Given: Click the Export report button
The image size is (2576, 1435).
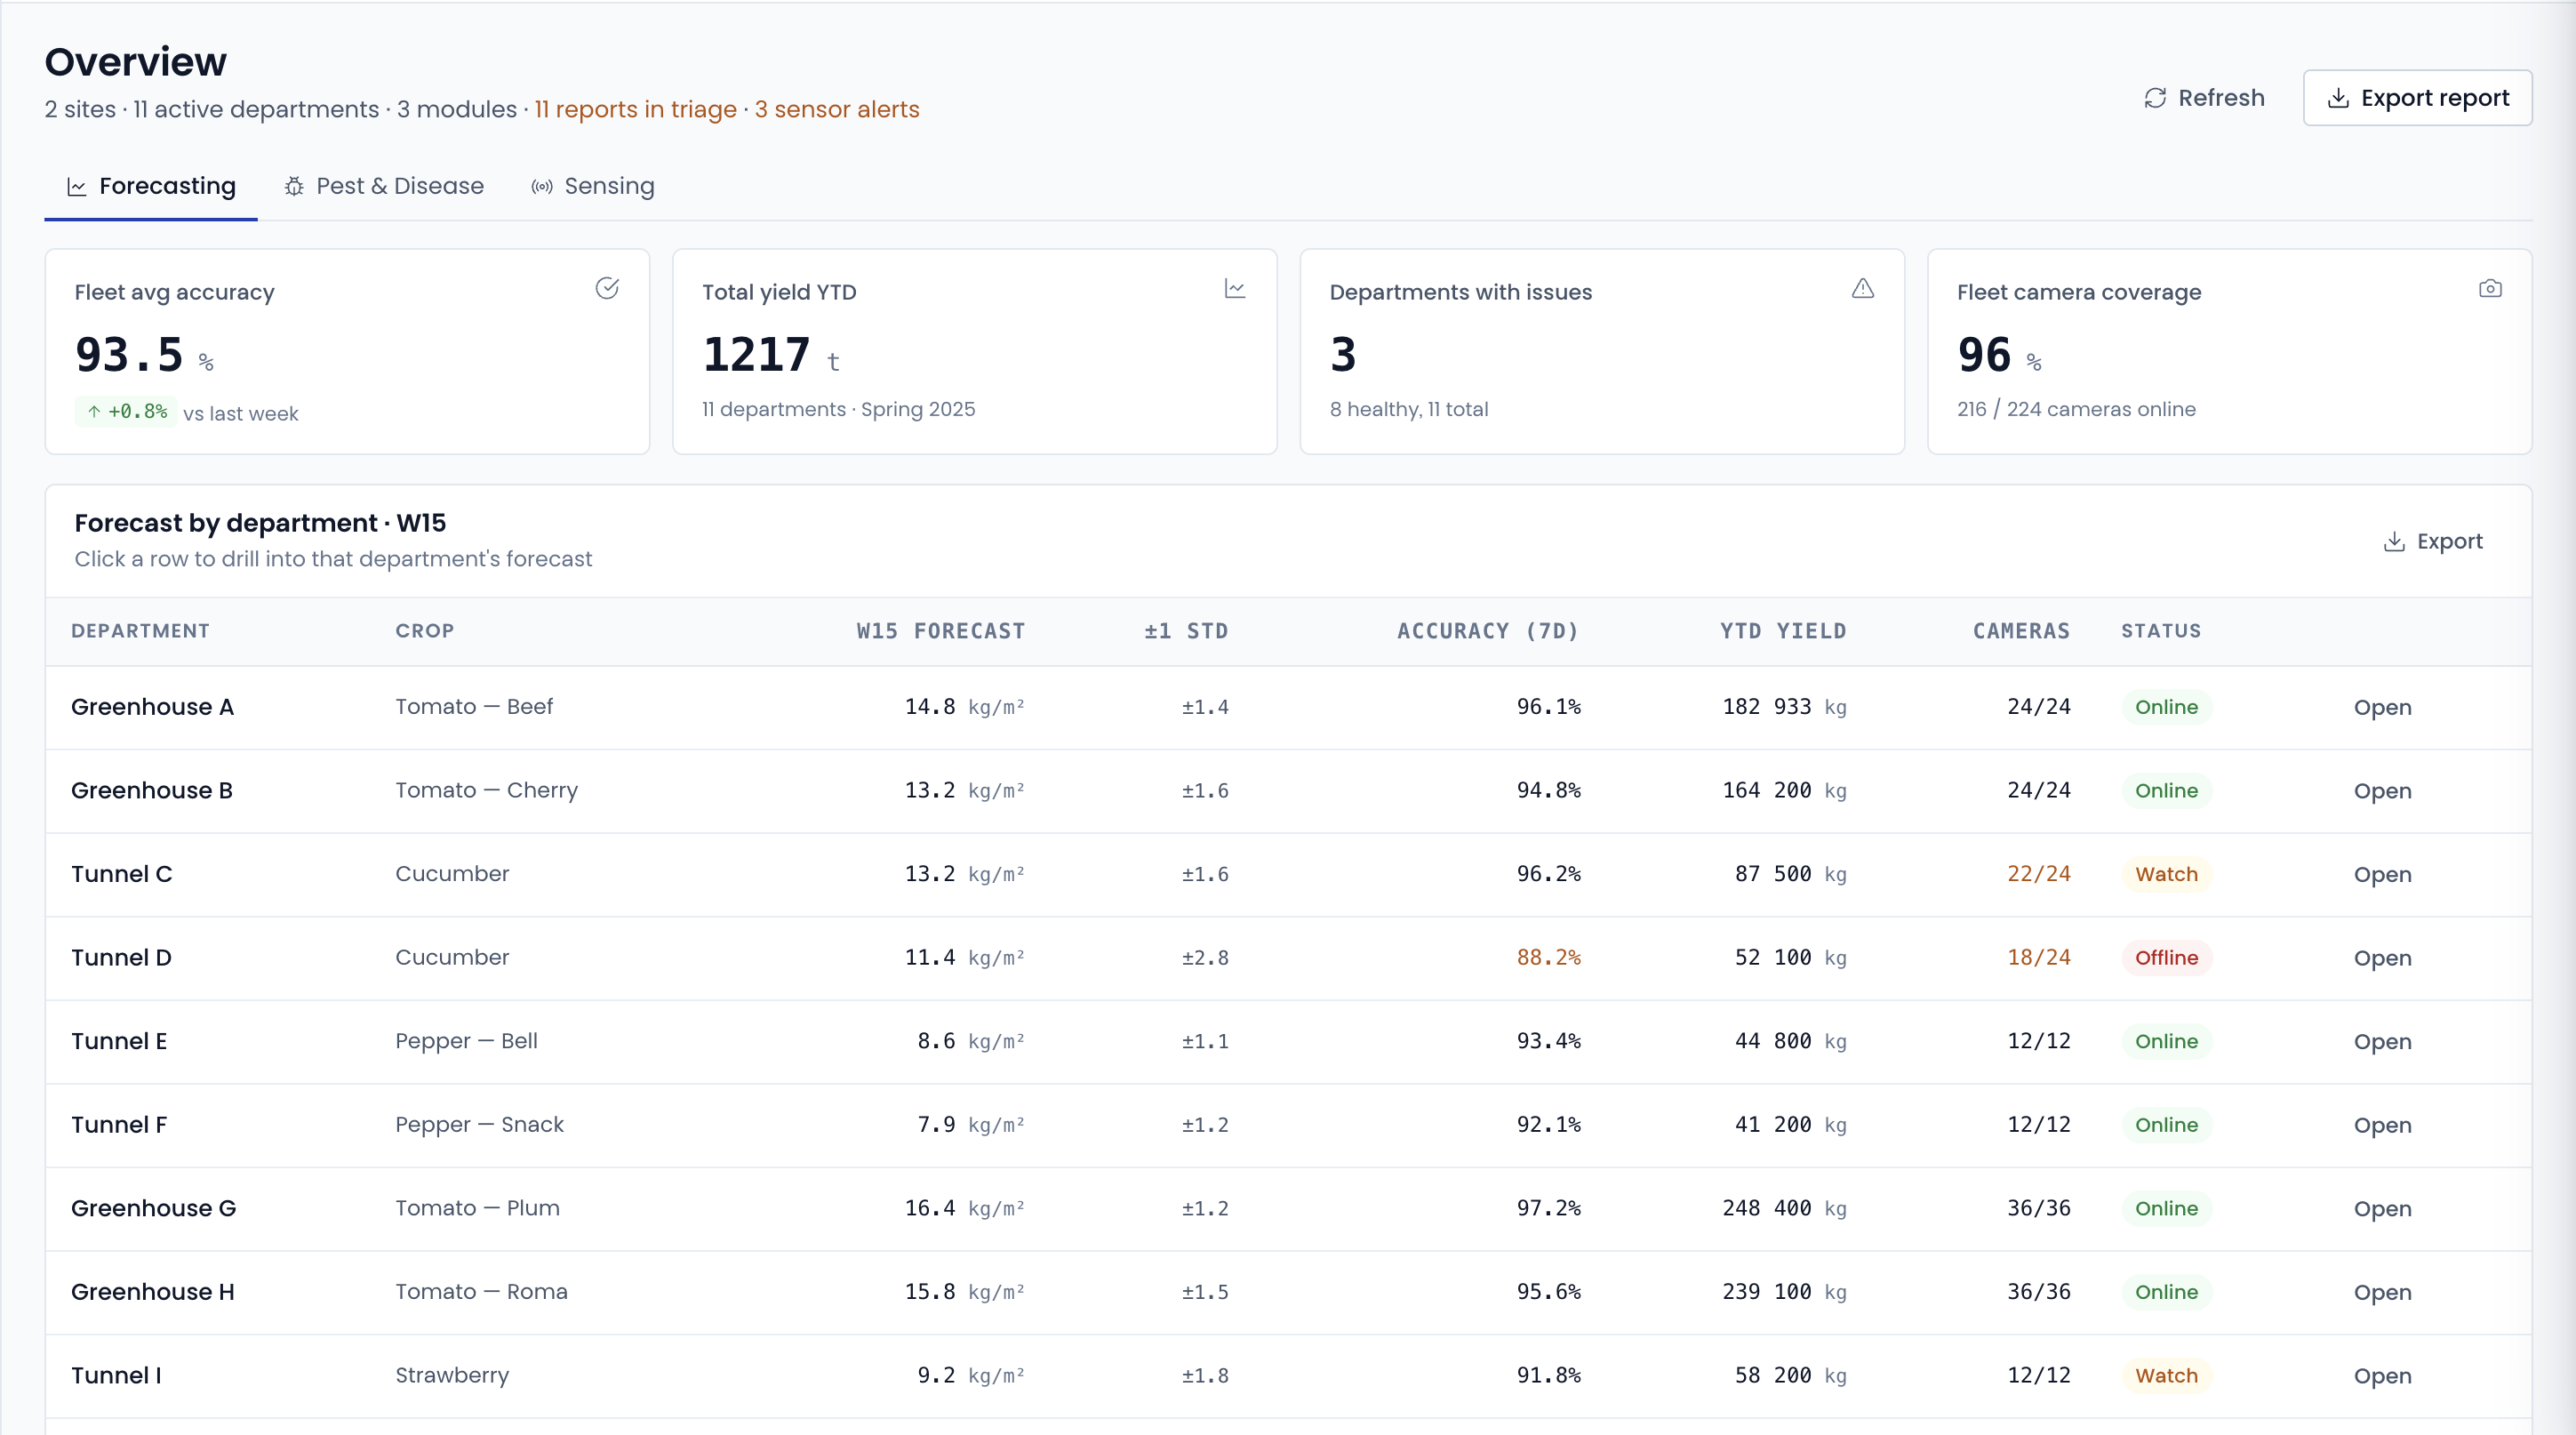Looking at the screenshot, I should tap(2417, 98).
